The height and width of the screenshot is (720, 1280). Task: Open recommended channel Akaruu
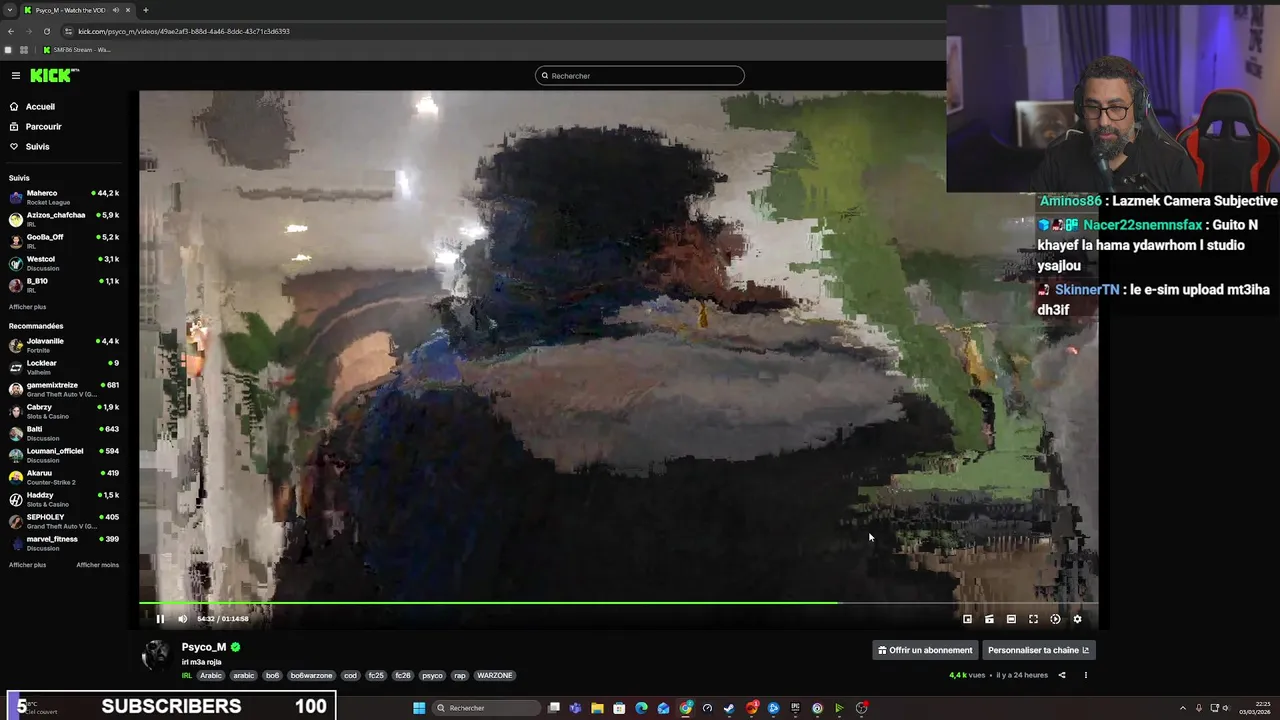pos(64,477)
